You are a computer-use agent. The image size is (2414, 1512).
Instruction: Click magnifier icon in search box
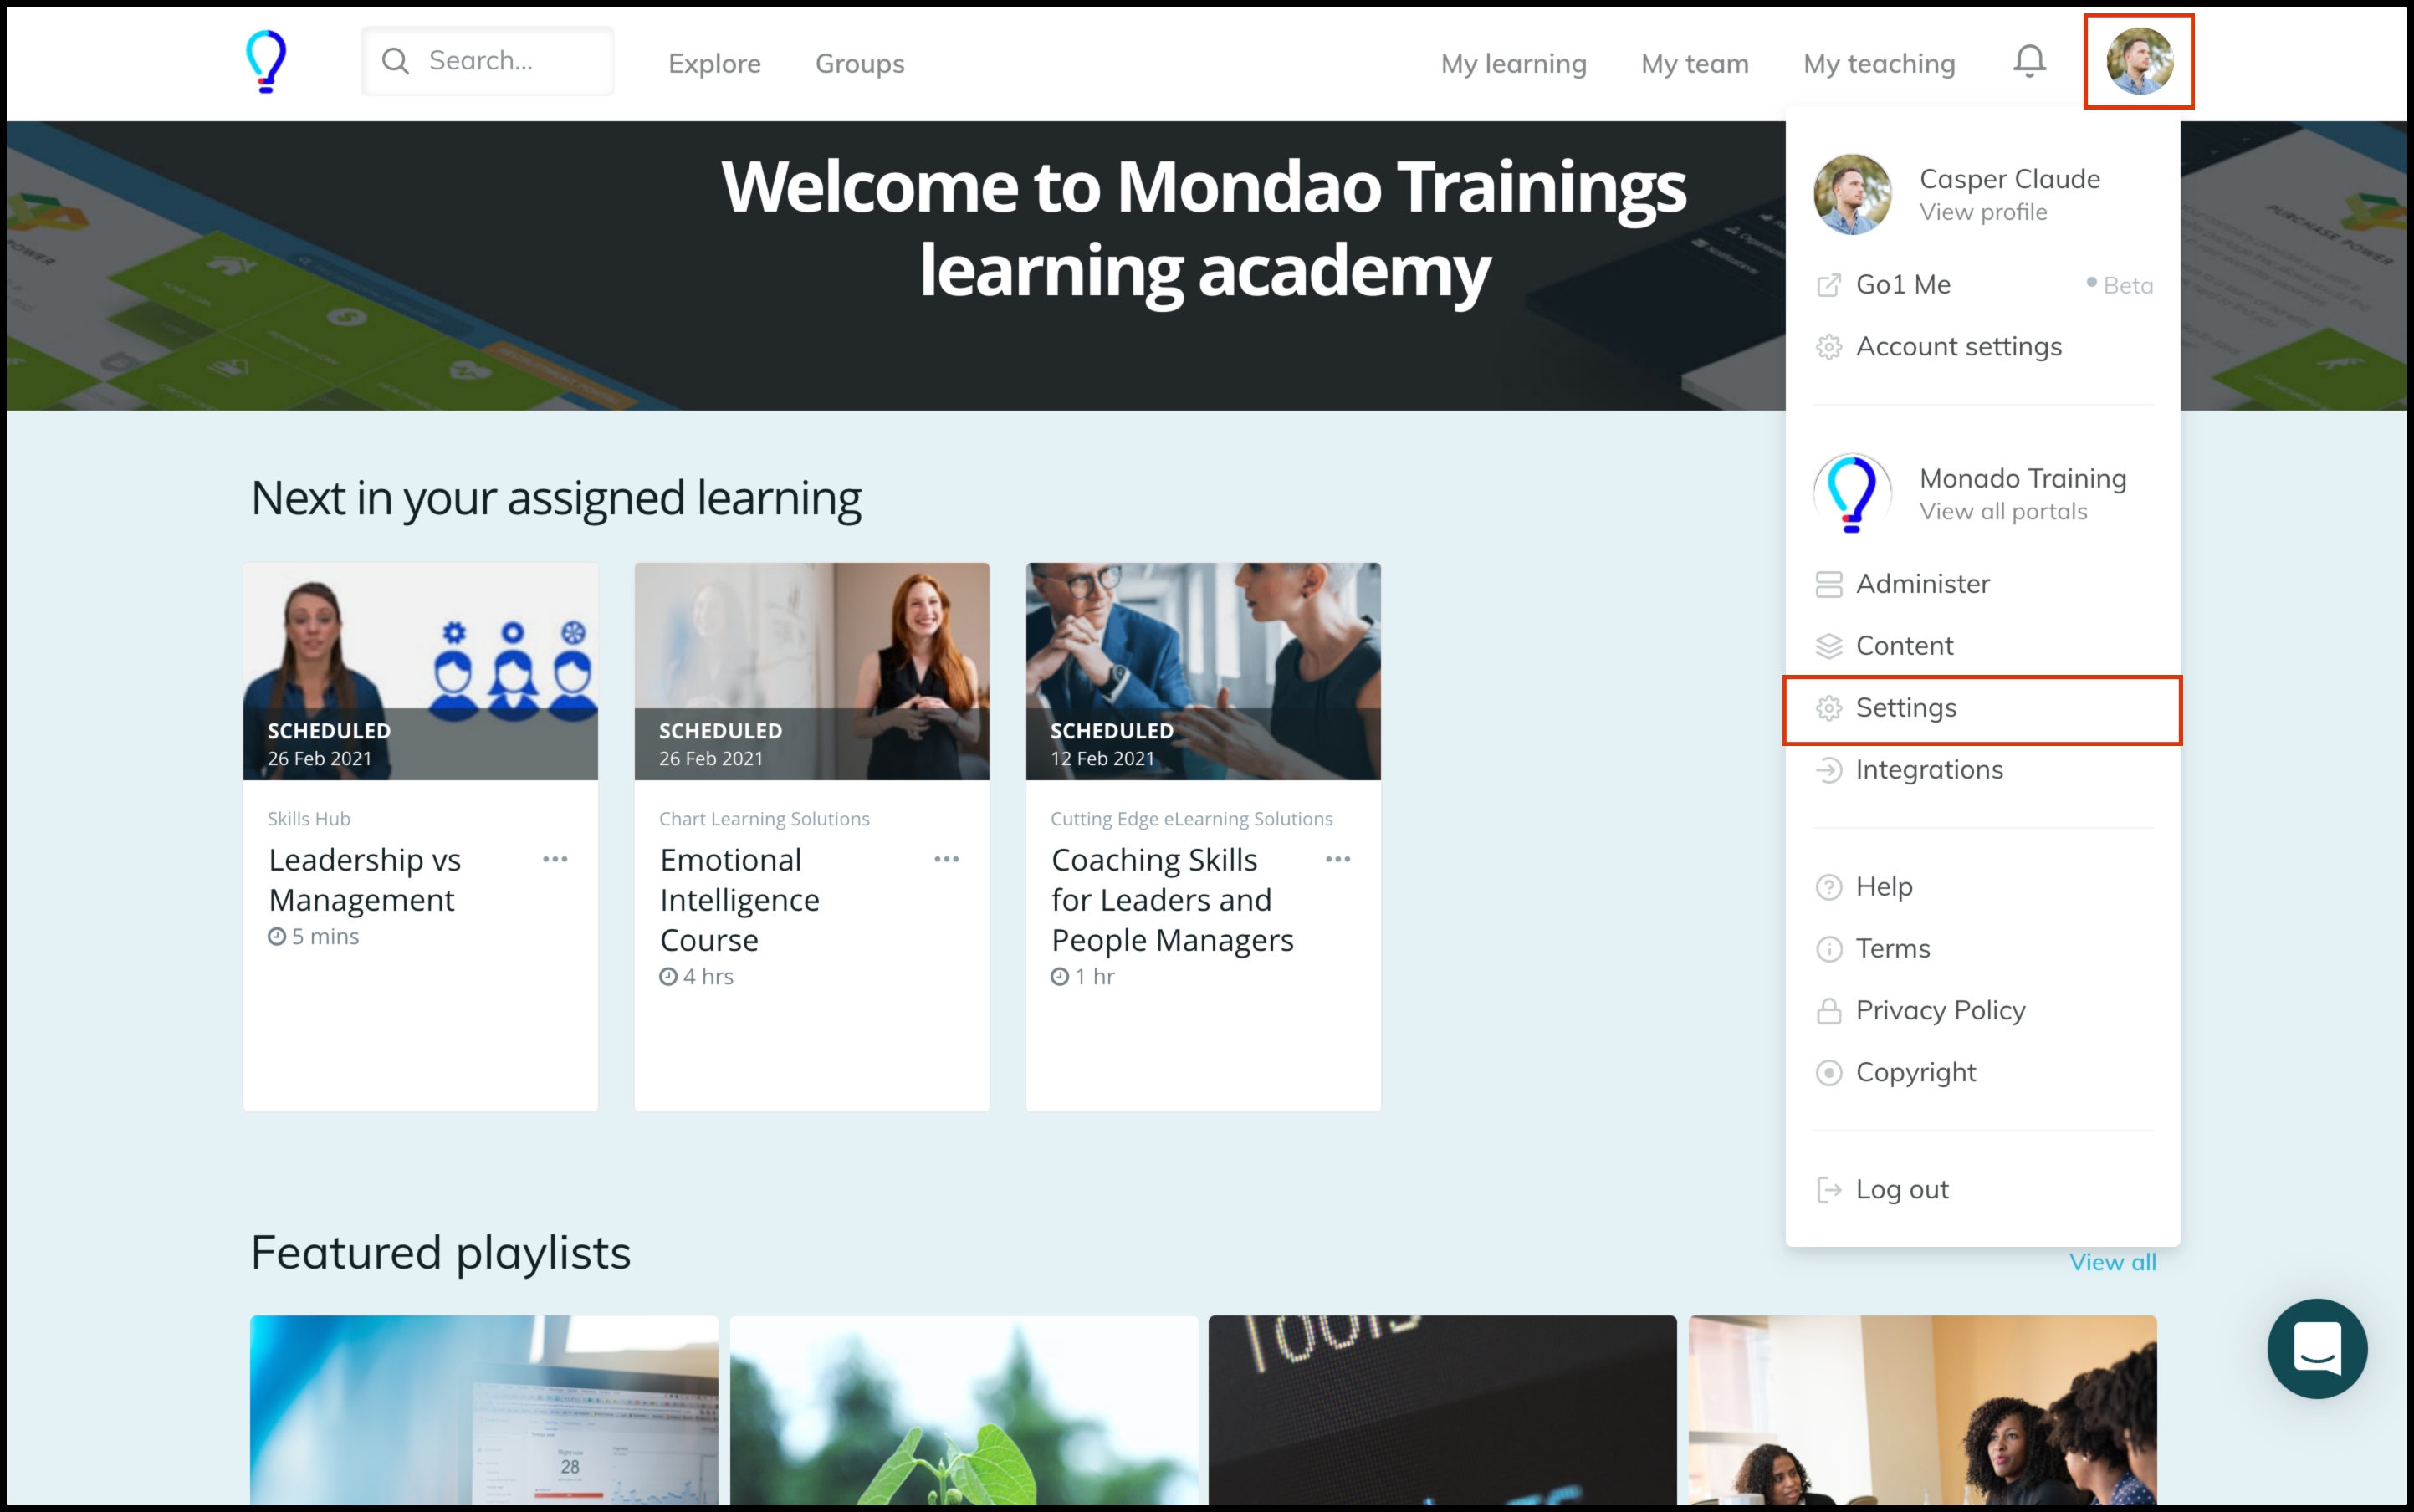click(x=396, y=61)
